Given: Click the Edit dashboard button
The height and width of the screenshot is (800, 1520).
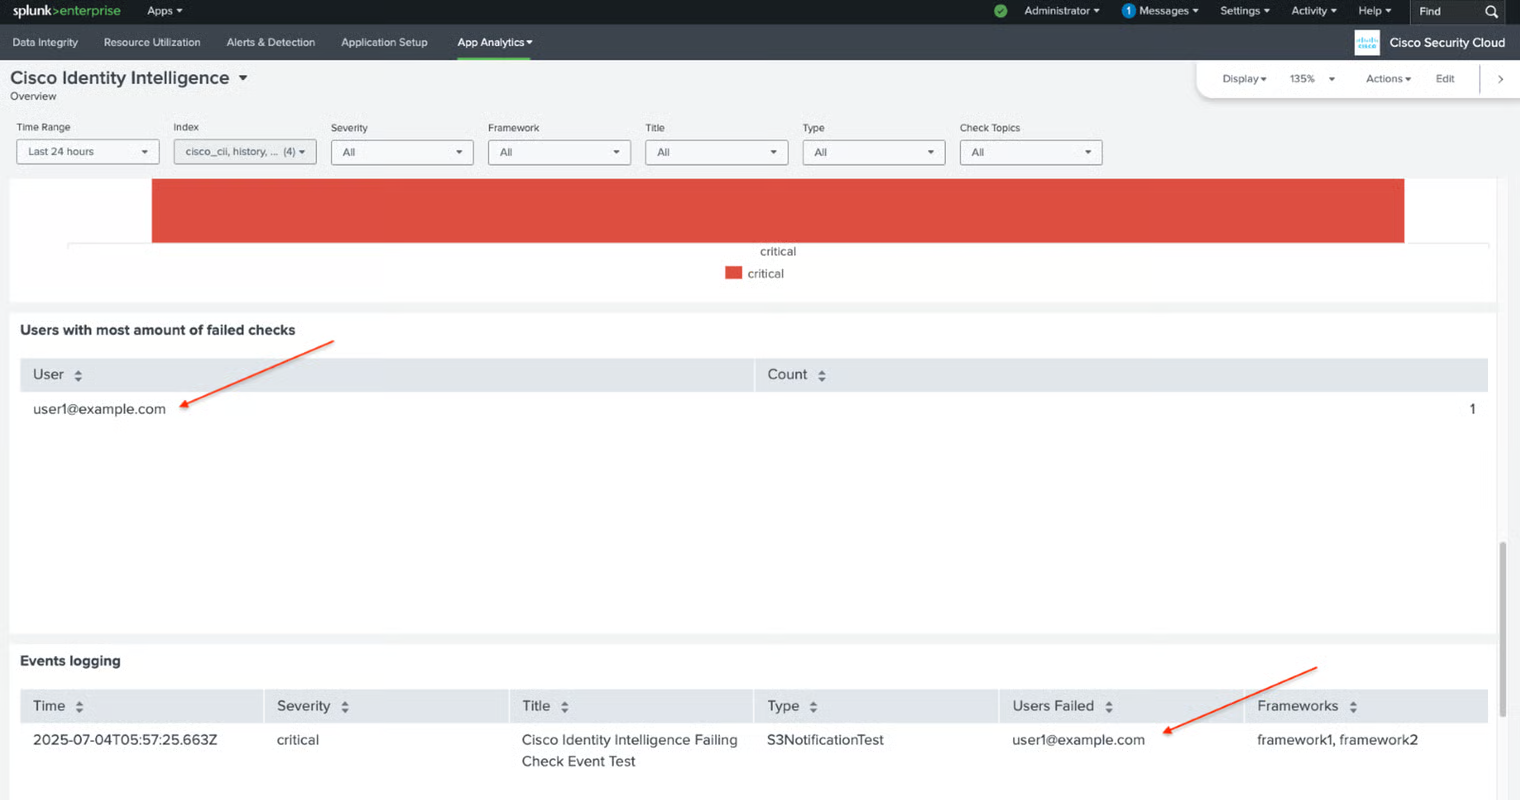Looking at the screenshot, I should [1445, 79].
